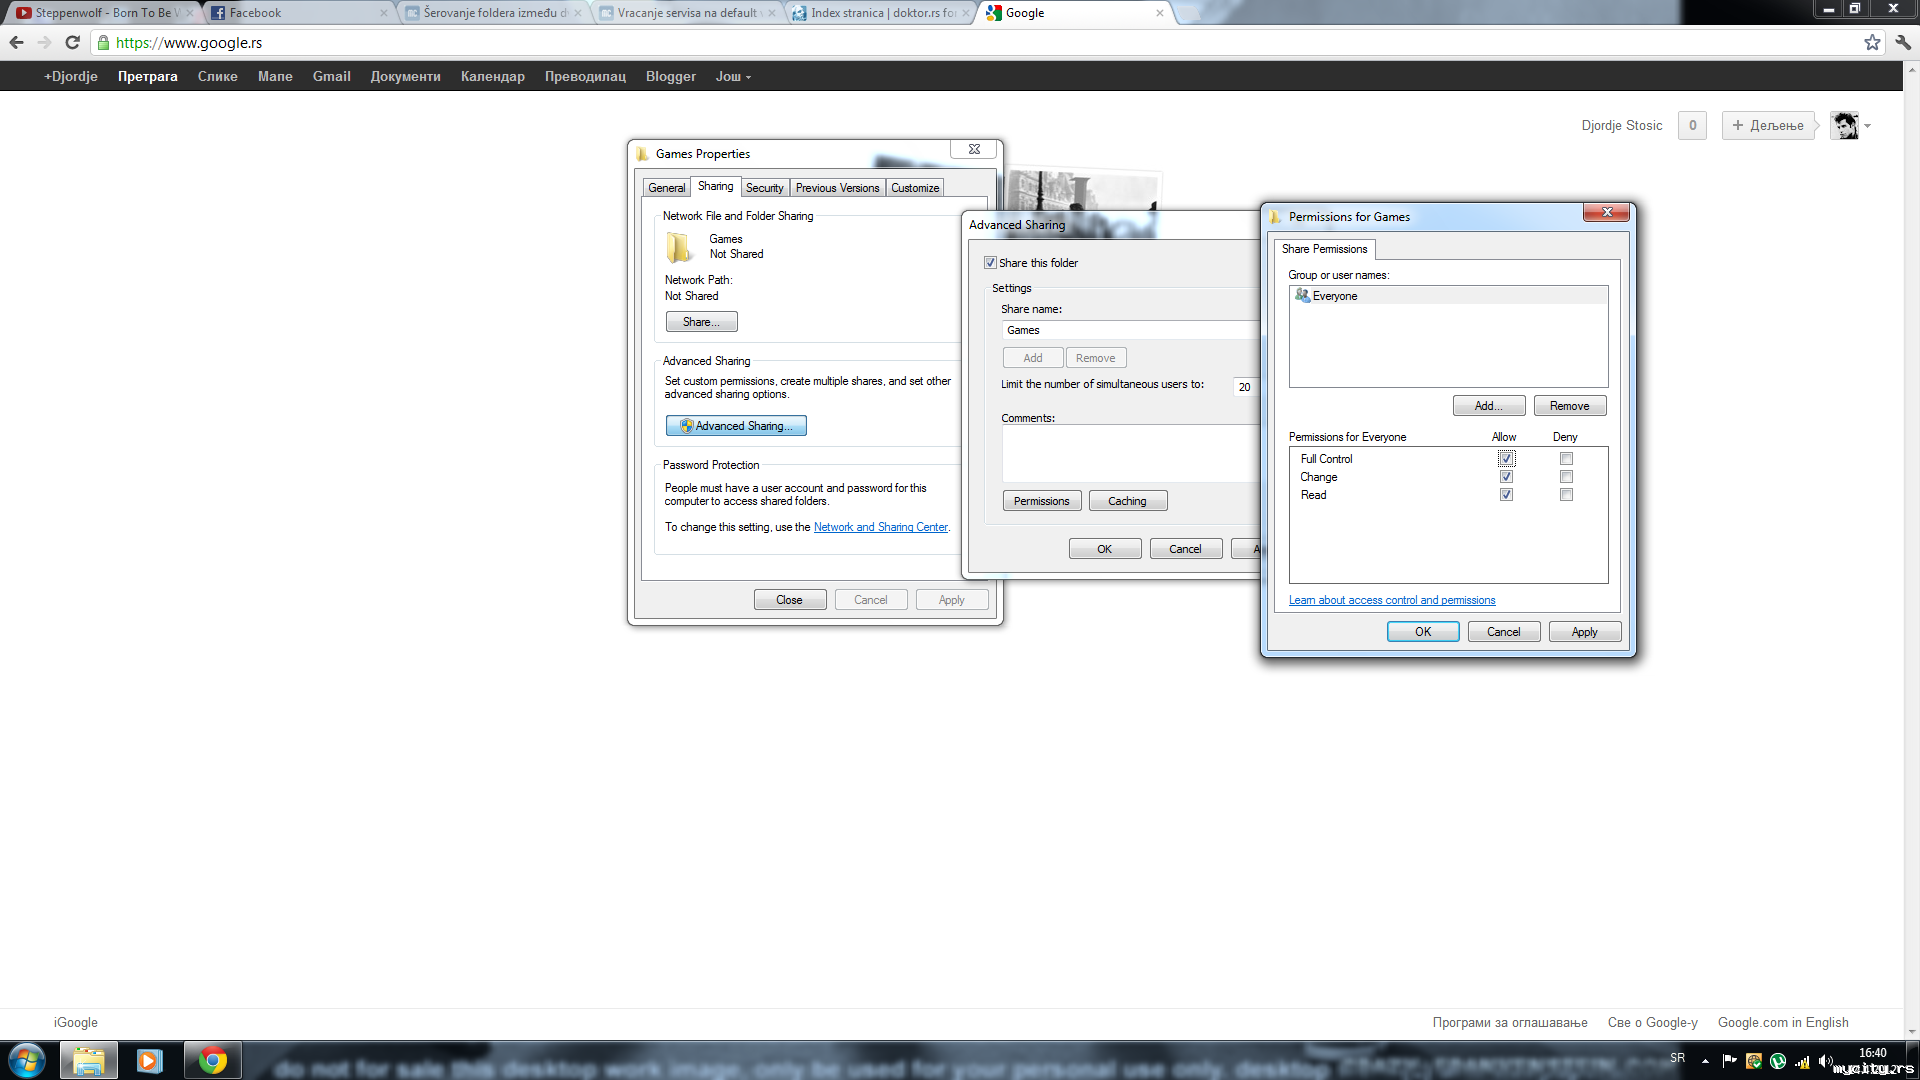Click the Chrome back arrow icon
This screenshot has width=1920, height=1080.
16,42
